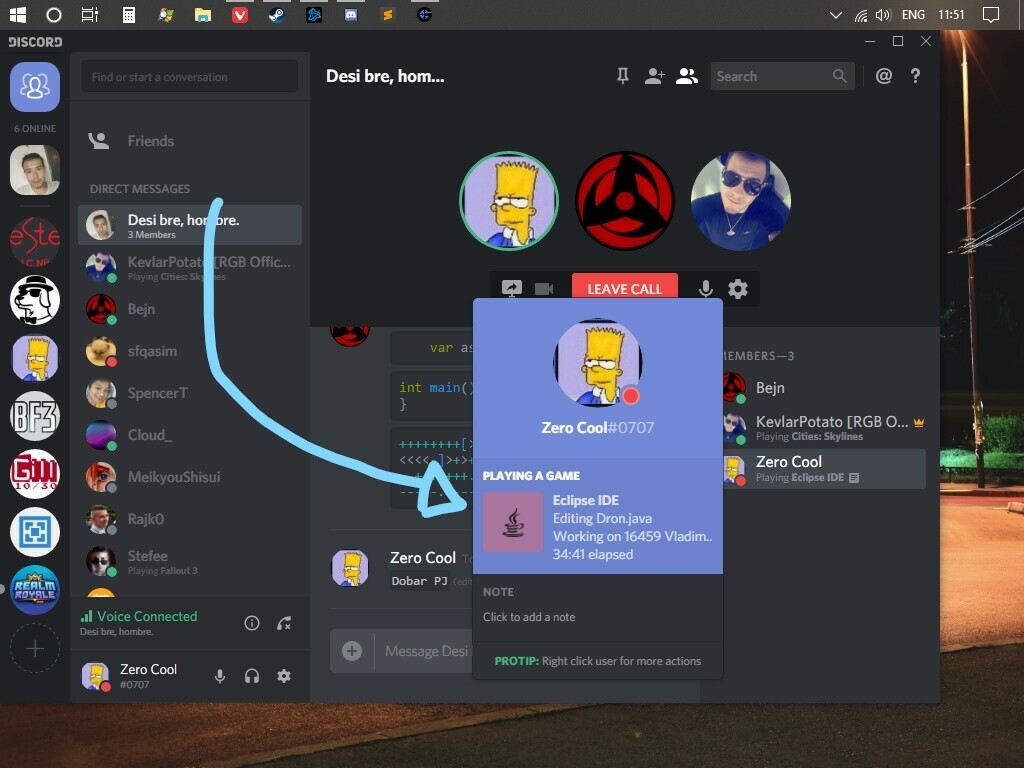Open the Realm Royale server icon
The image size is (1024, 768).
click(35, 590)
